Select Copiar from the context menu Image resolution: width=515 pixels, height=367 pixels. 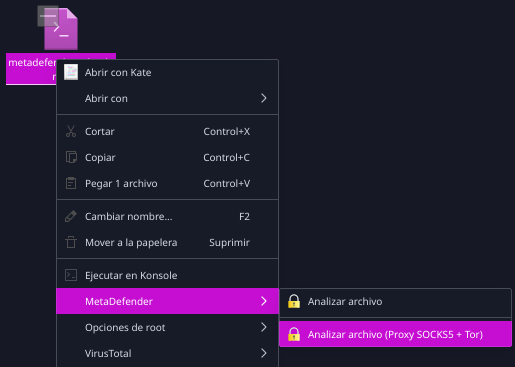pyautogui.click(x=167, y=157)
